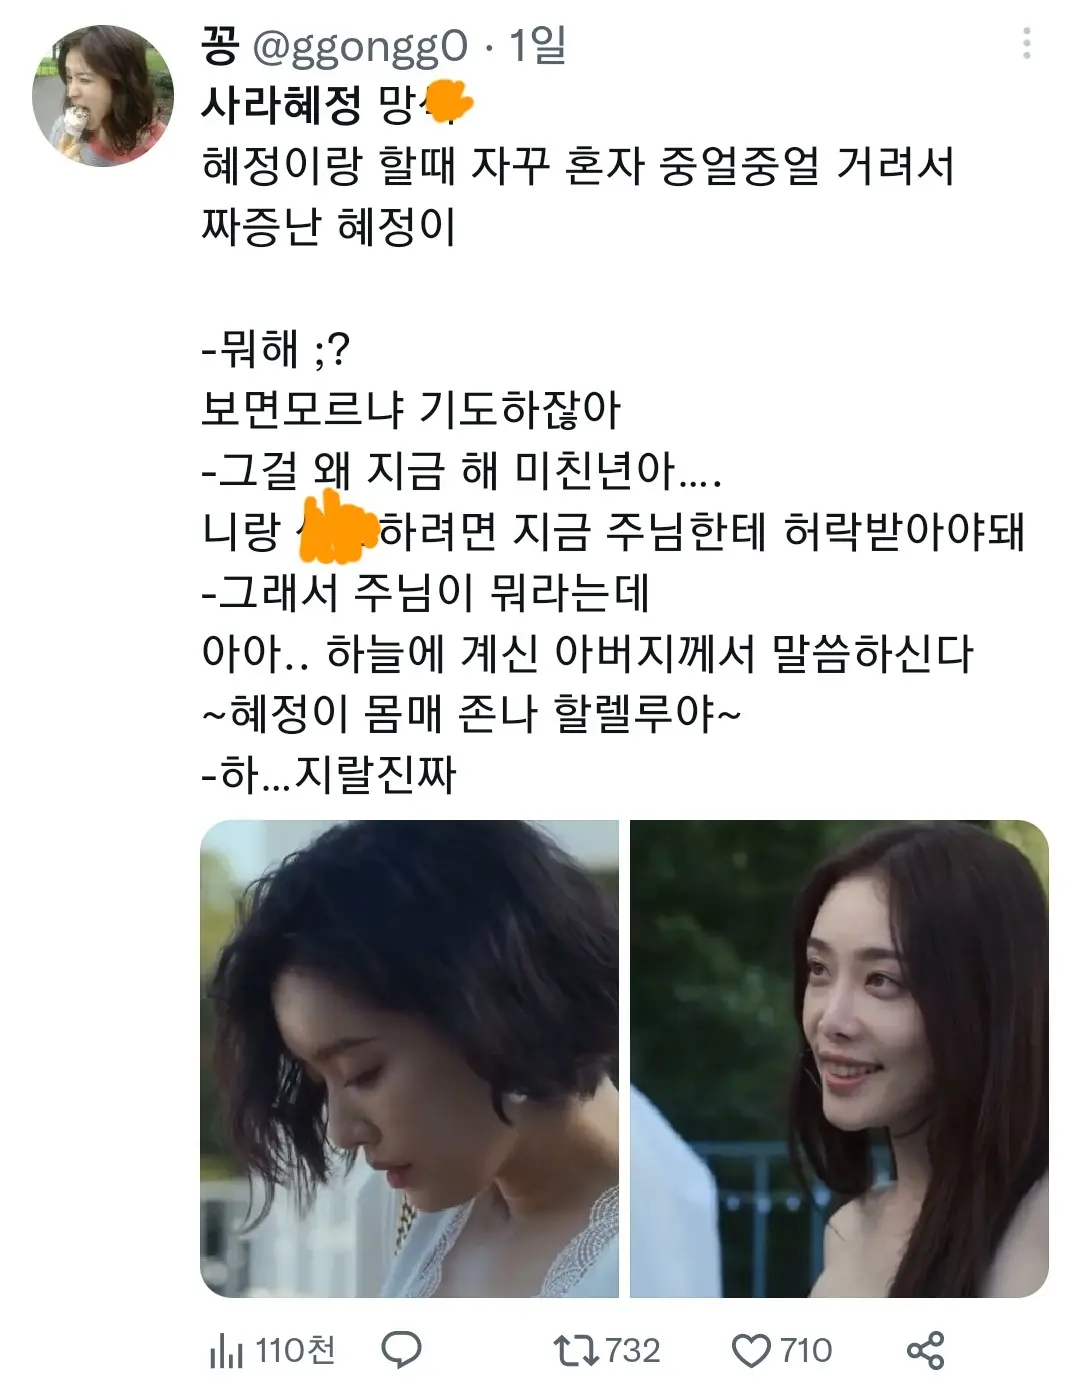
Task: Click the bold 사라혜정 heading text
Action: coord(281,104)
